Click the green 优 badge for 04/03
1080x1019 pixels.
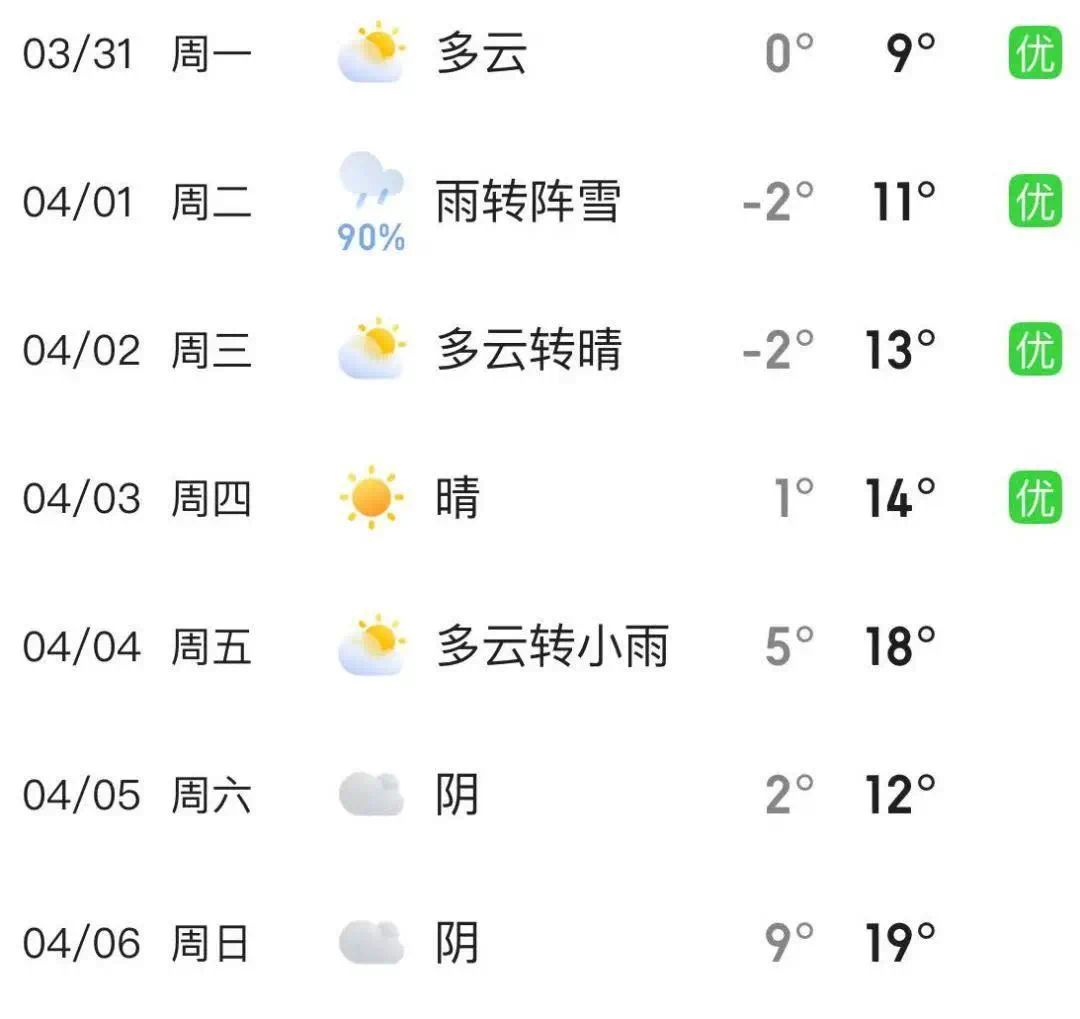1035,497
